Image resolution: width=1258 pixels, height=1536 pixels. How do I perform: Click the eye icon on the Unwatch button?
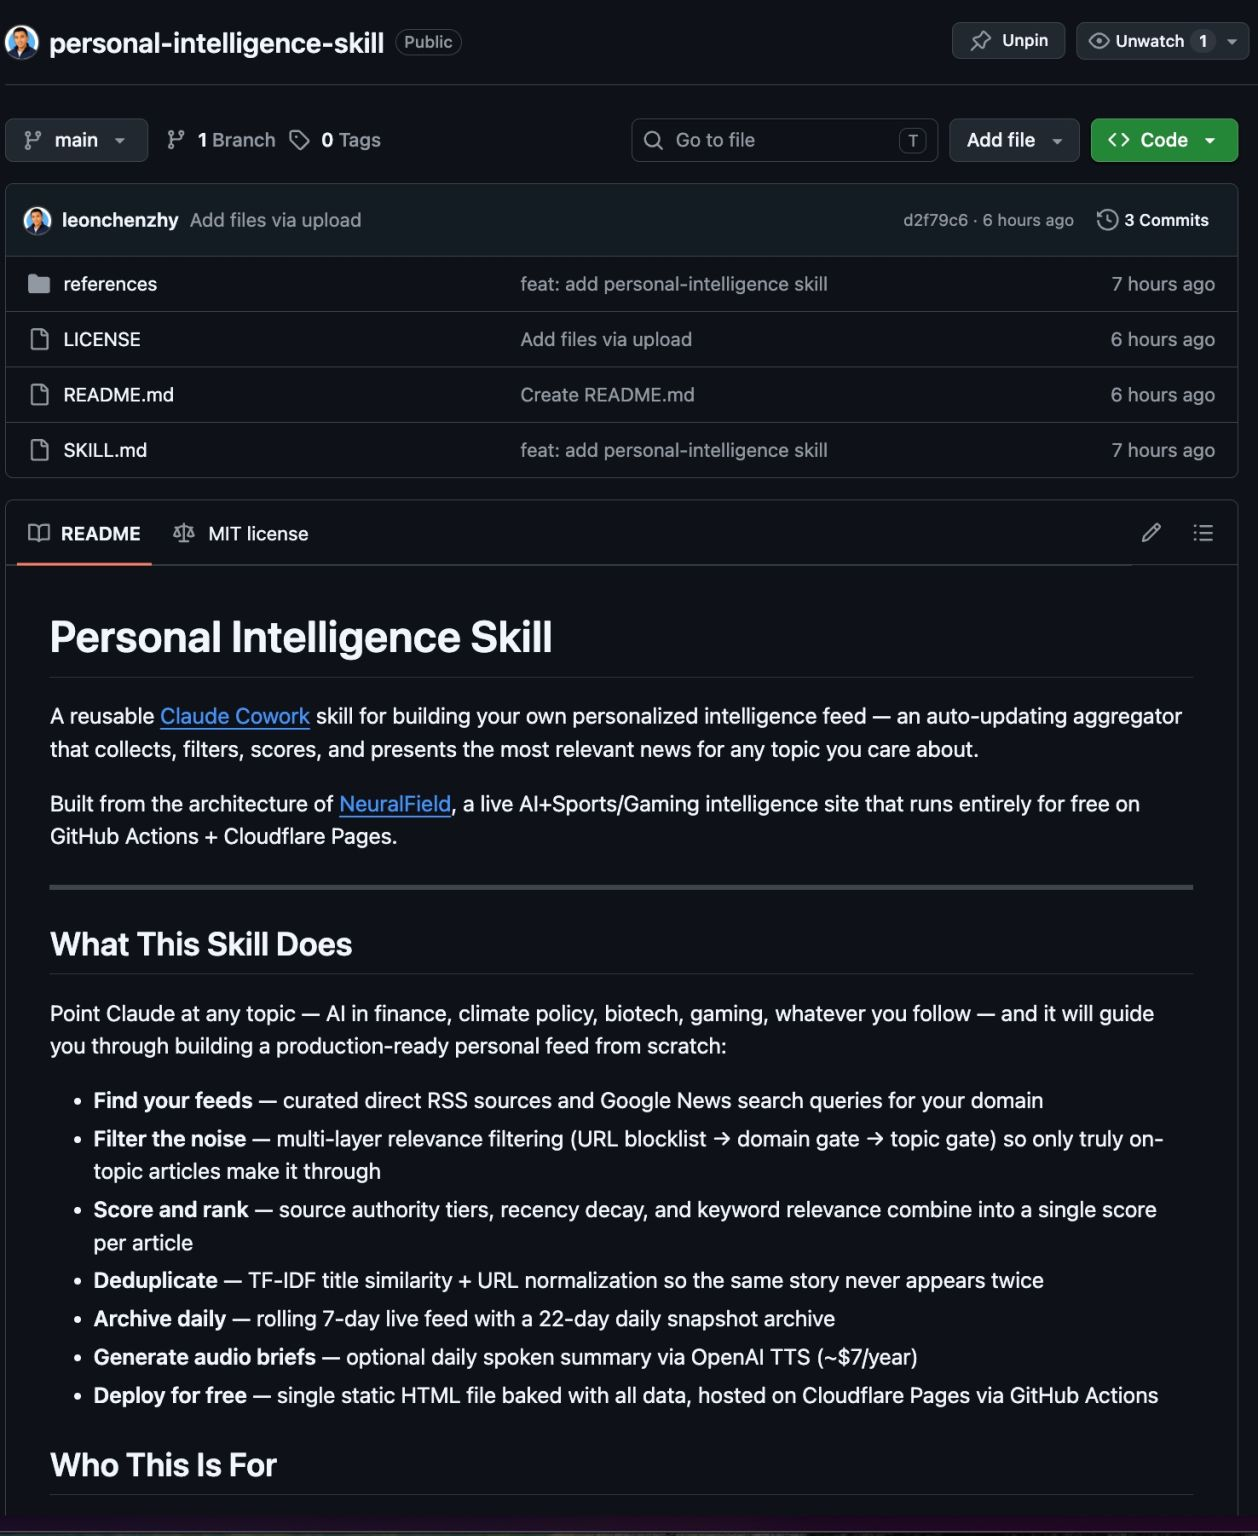[1099, 41]
